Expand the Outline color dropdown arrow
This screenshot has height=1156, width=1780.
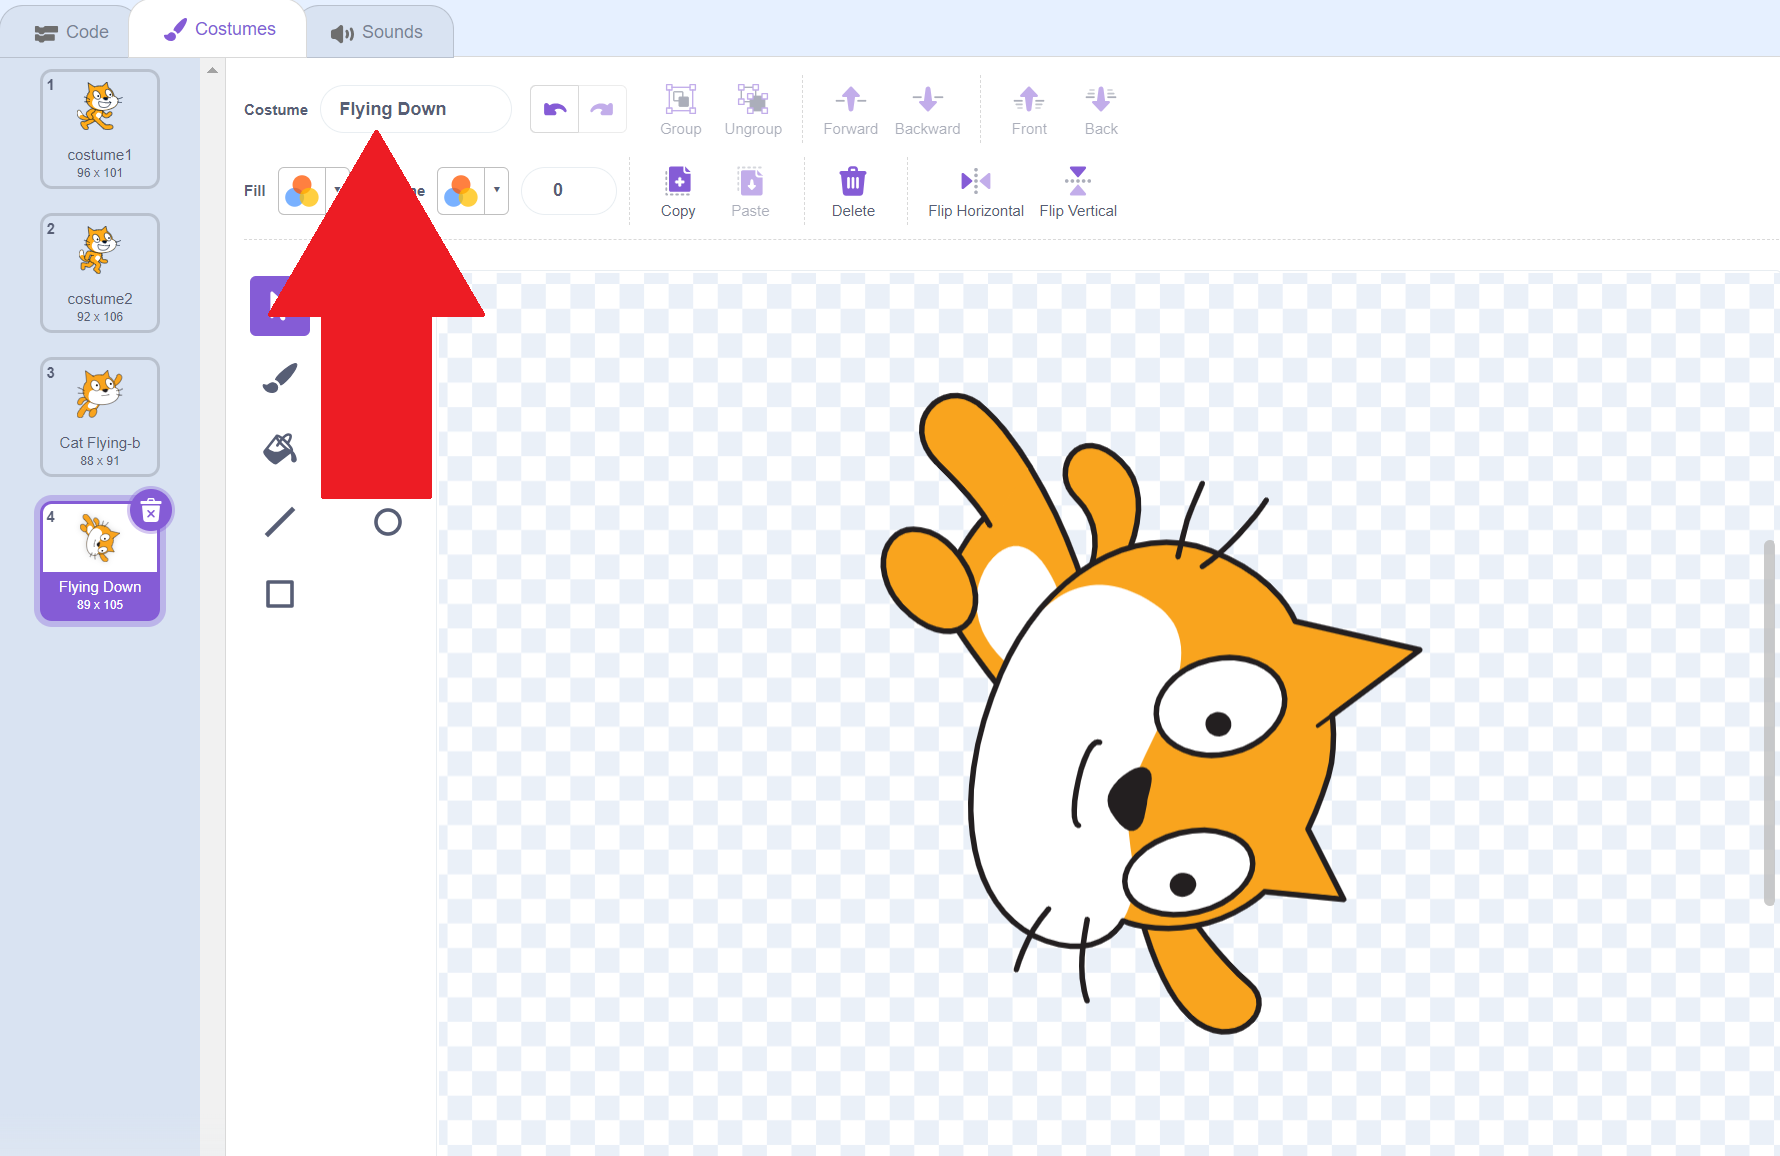(x=497, y=190)
